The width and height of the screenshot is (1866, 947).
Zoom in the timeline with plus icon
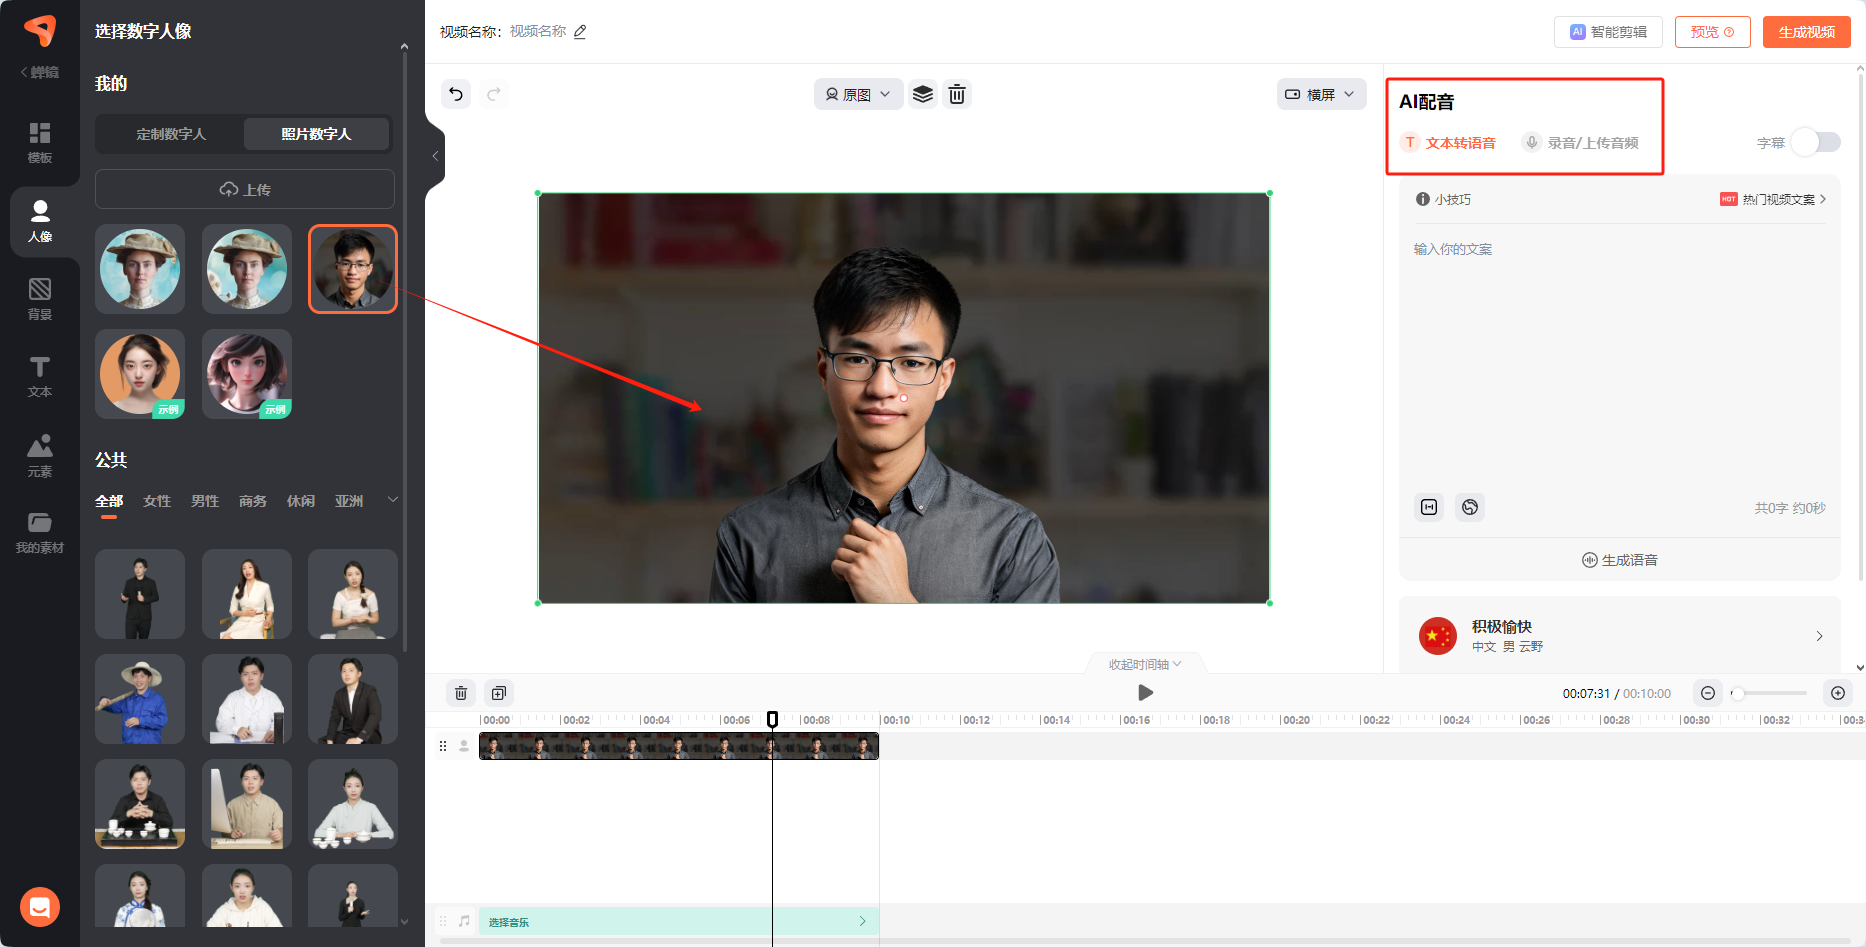tap(1838, 693)
